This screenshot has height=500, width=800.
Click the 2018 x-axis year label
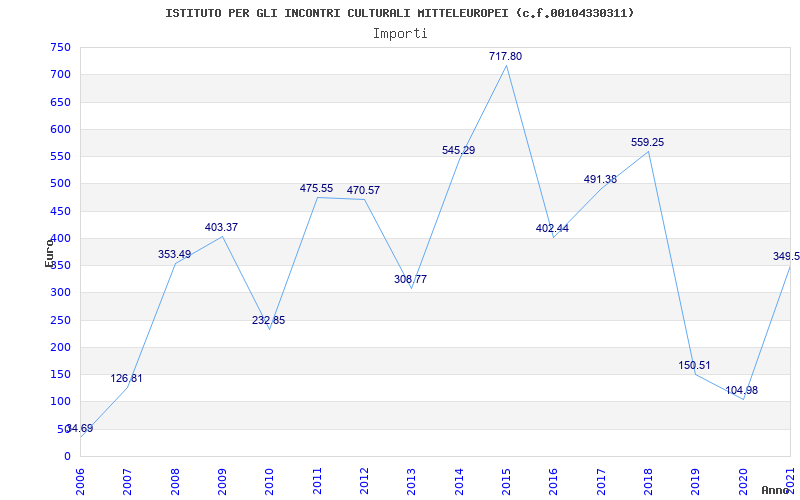[648, 481]
